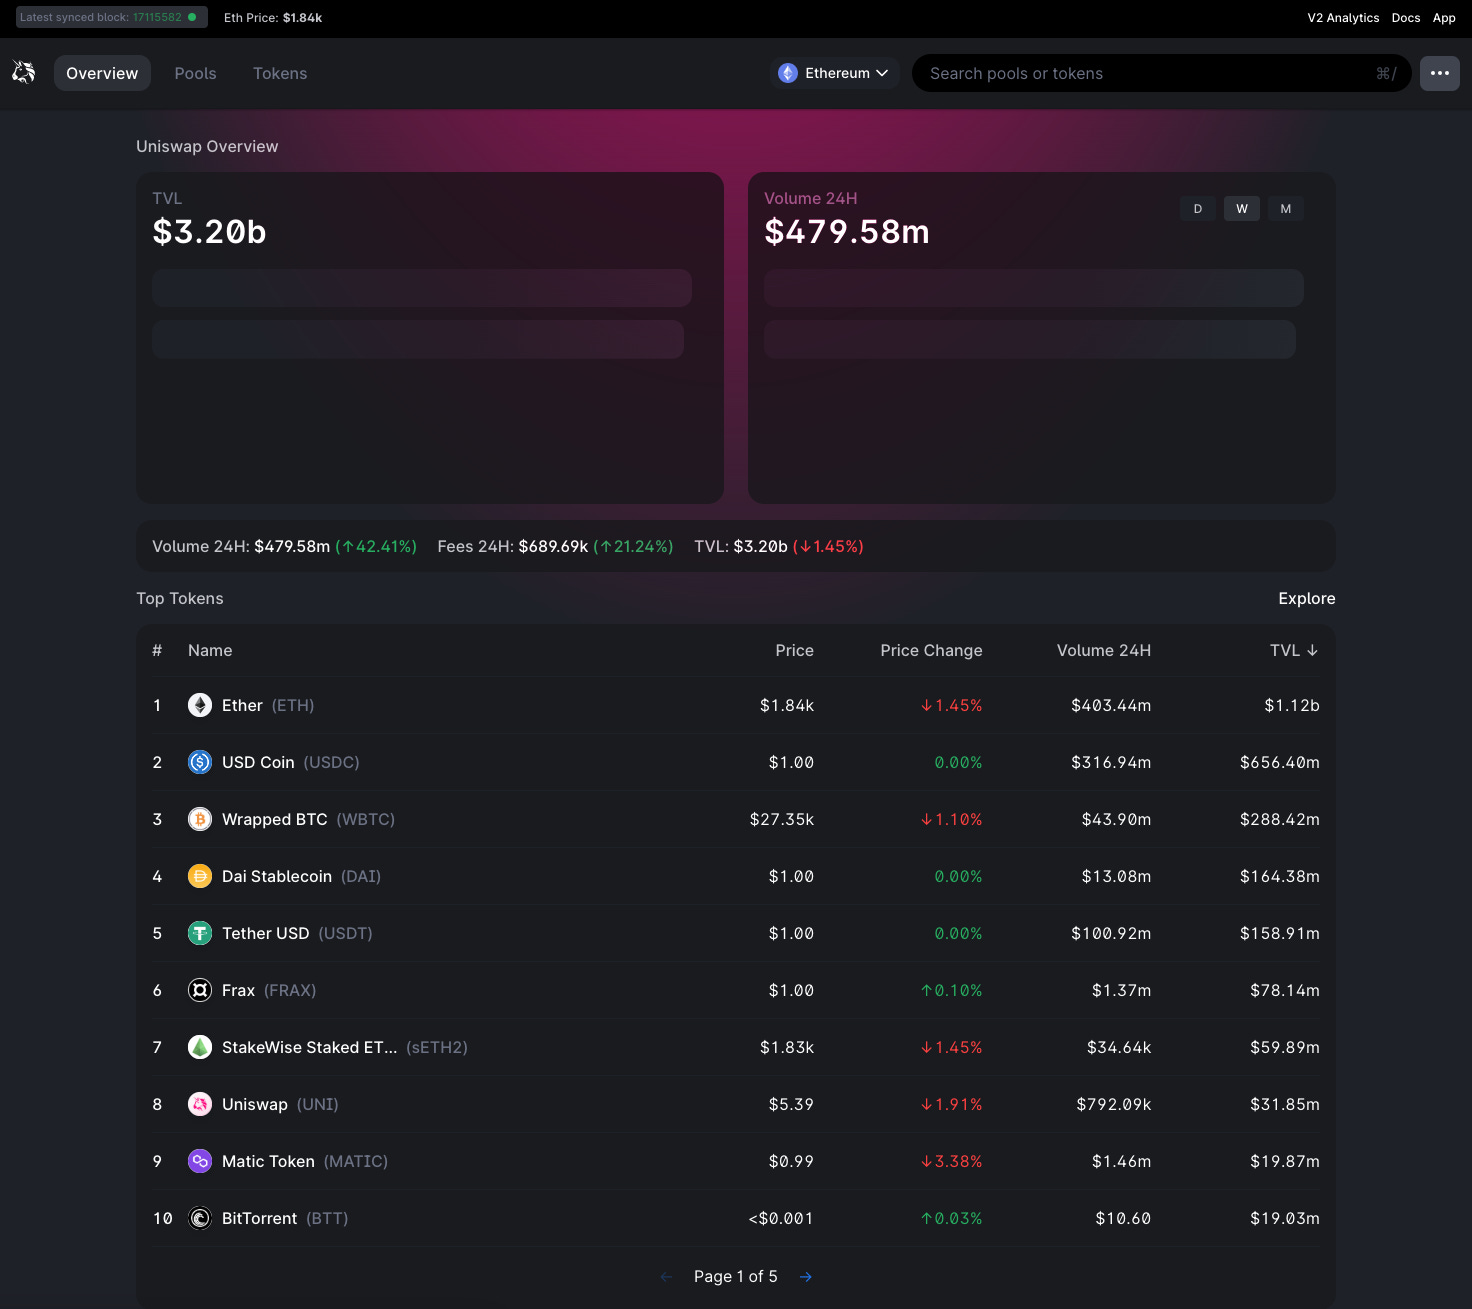1472x1309 pixels.
Task: Sort table by Price column header
Action: [794, 650]
